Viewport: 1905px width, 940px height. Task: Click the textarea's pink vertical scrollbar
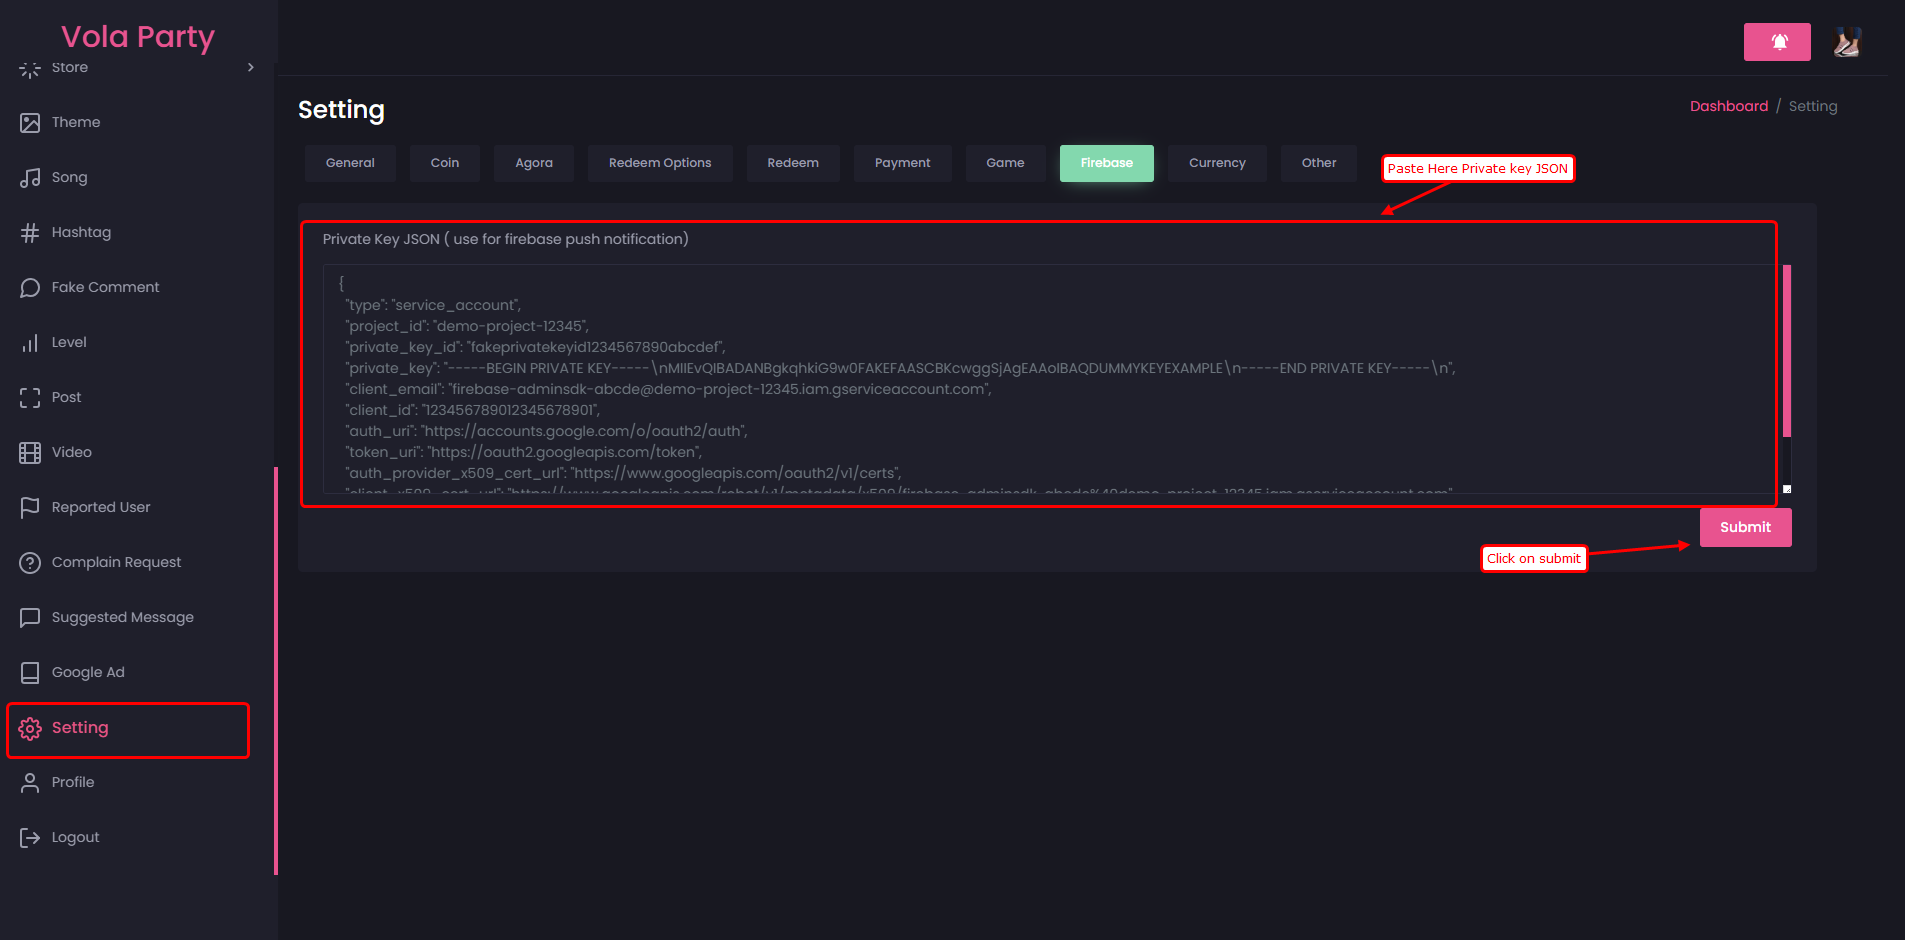(x=1786, y=350)
